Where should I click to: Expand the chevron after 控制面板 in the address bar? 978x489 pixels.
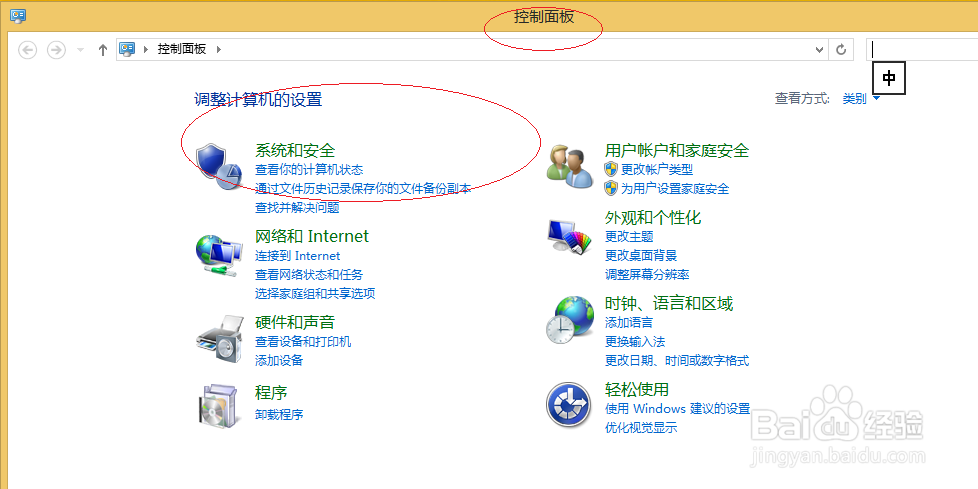[x=219, y=49]
